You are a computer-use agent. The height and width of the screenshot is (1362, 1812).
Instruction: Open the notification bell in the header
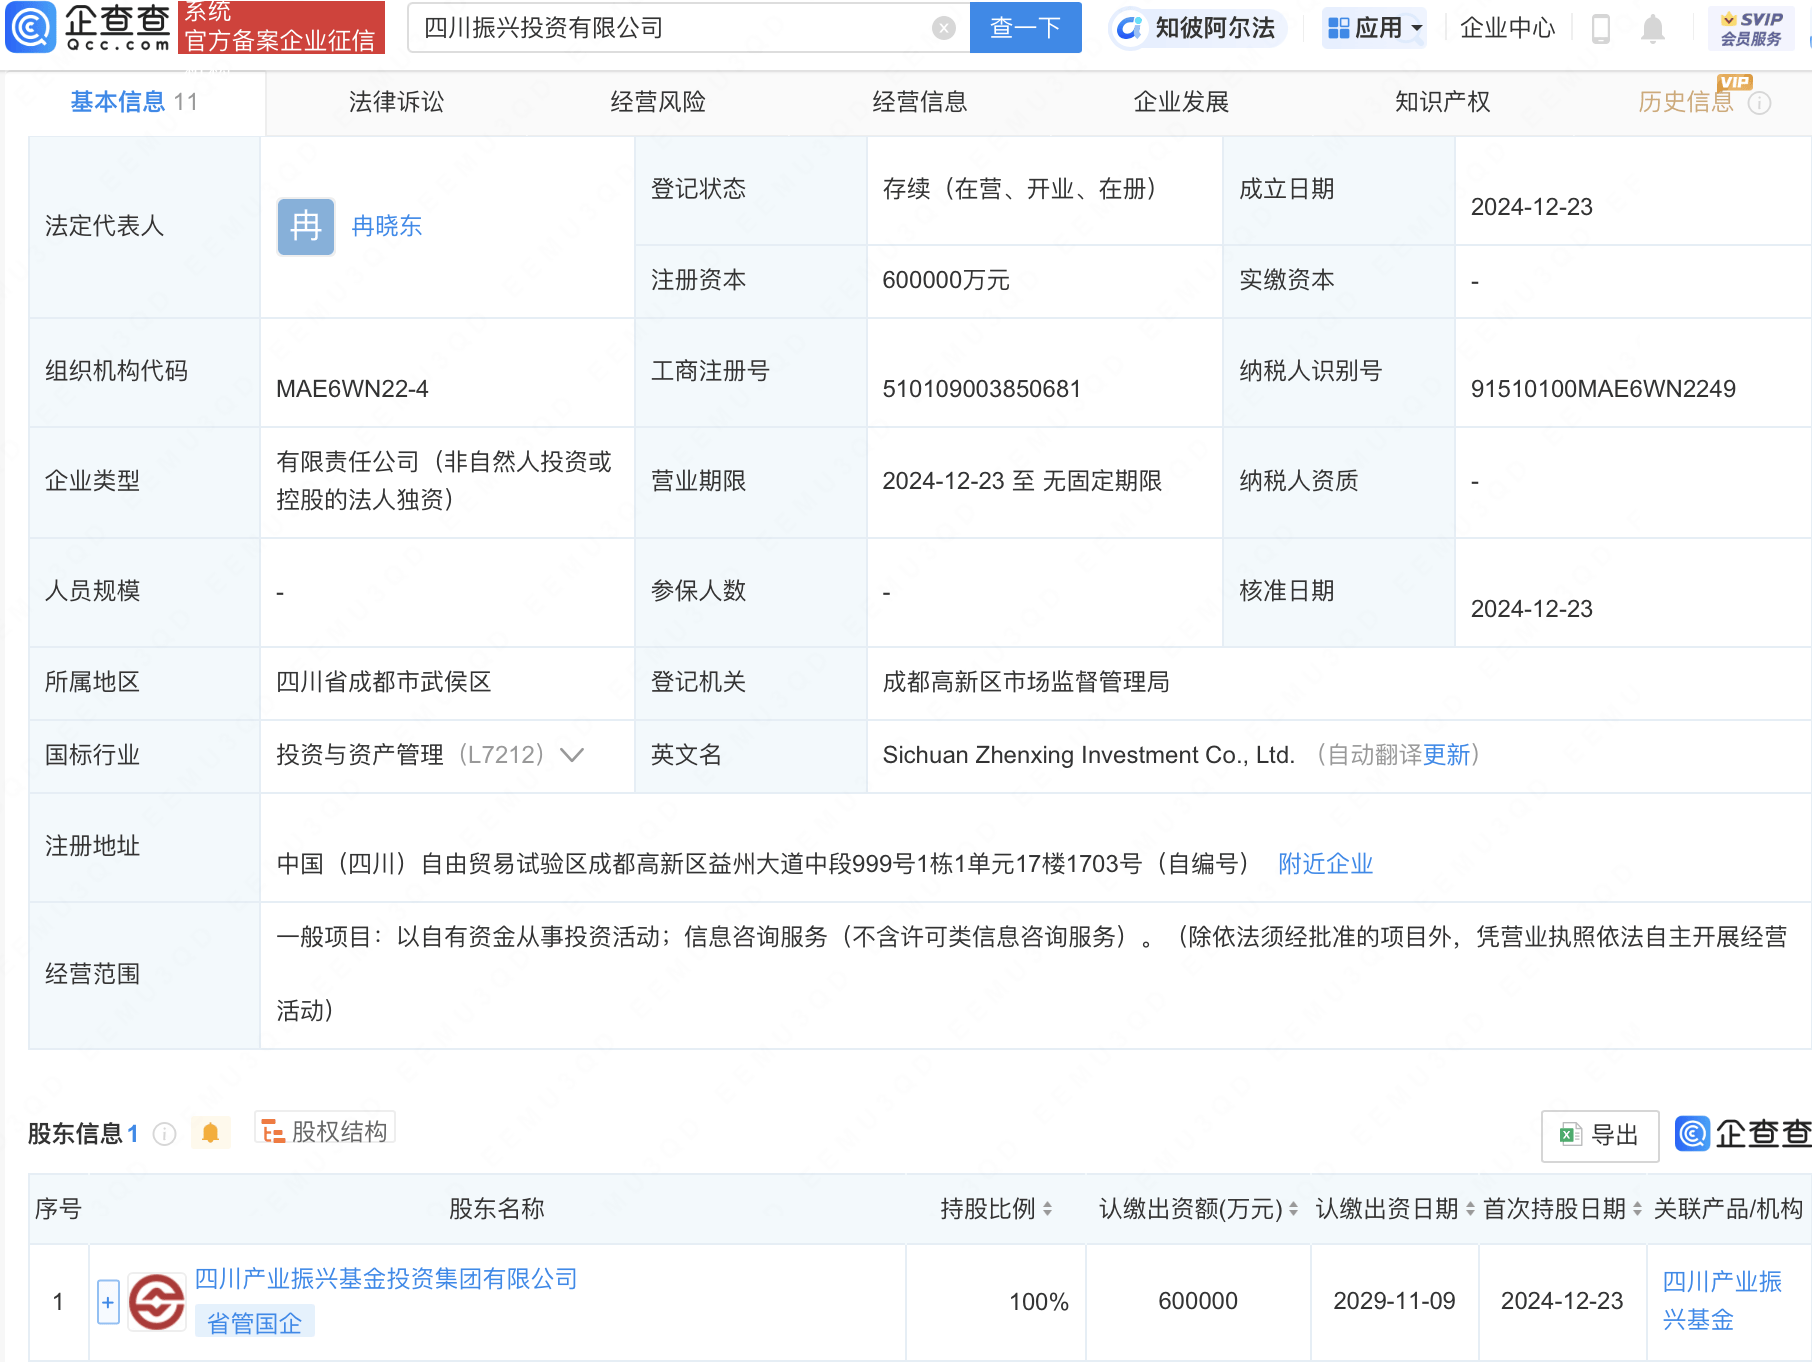(x=1652, y=28)
